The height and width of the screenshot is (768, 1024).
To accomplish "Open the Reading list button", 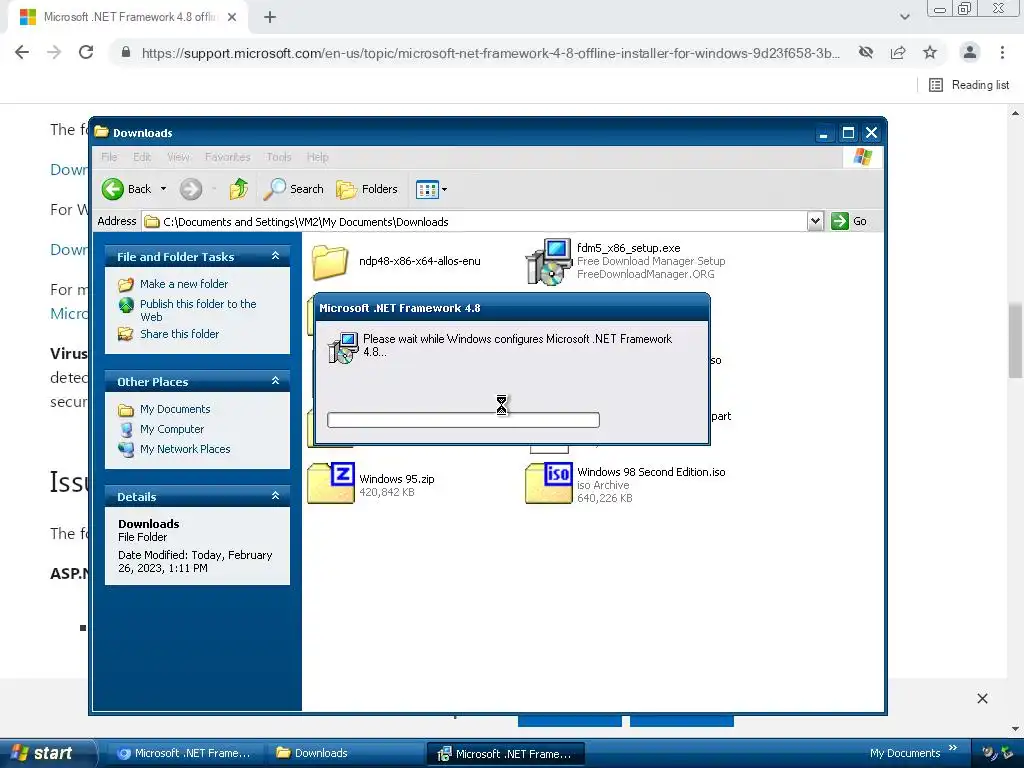I will 969,85.
